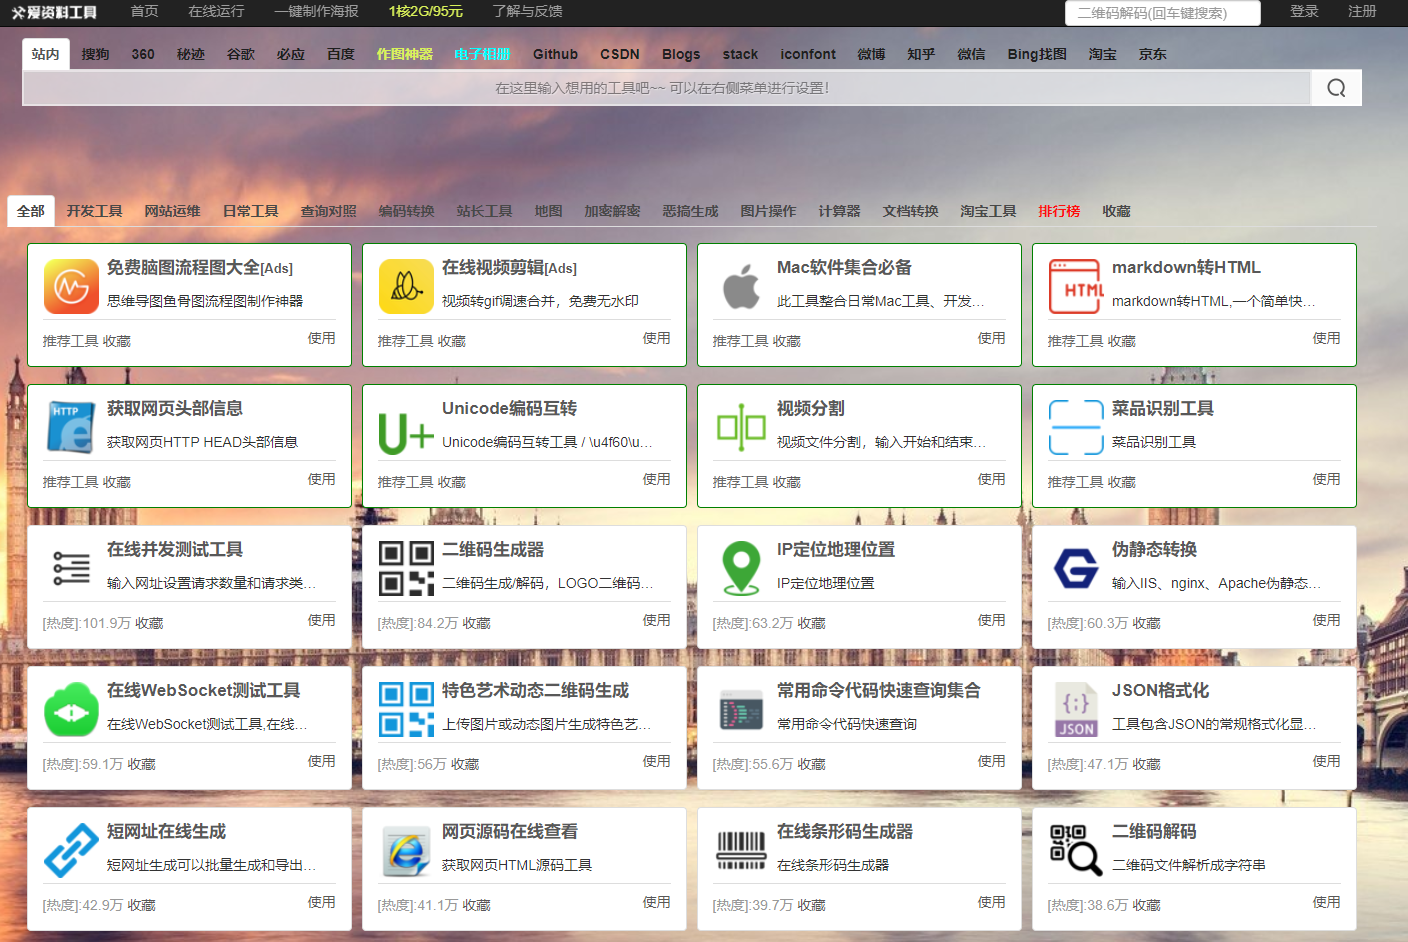Image resolution: width=1408 pixels, height=942 pixels.
Task: Open the green U+ Unicode icon
Action: [x=406, y=433]
